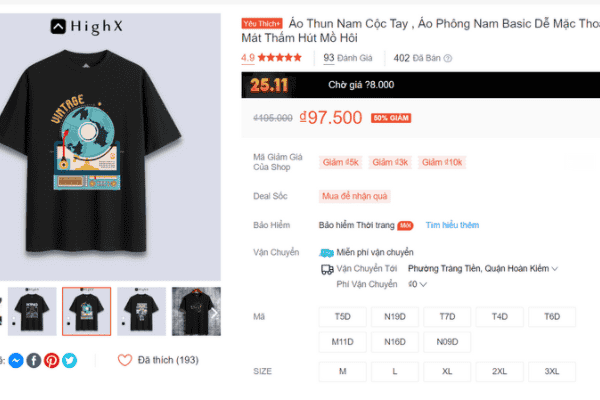Claim the Giảm ₫5k shop voucher
The image size is (600, 400).
[x=340, y=162]
